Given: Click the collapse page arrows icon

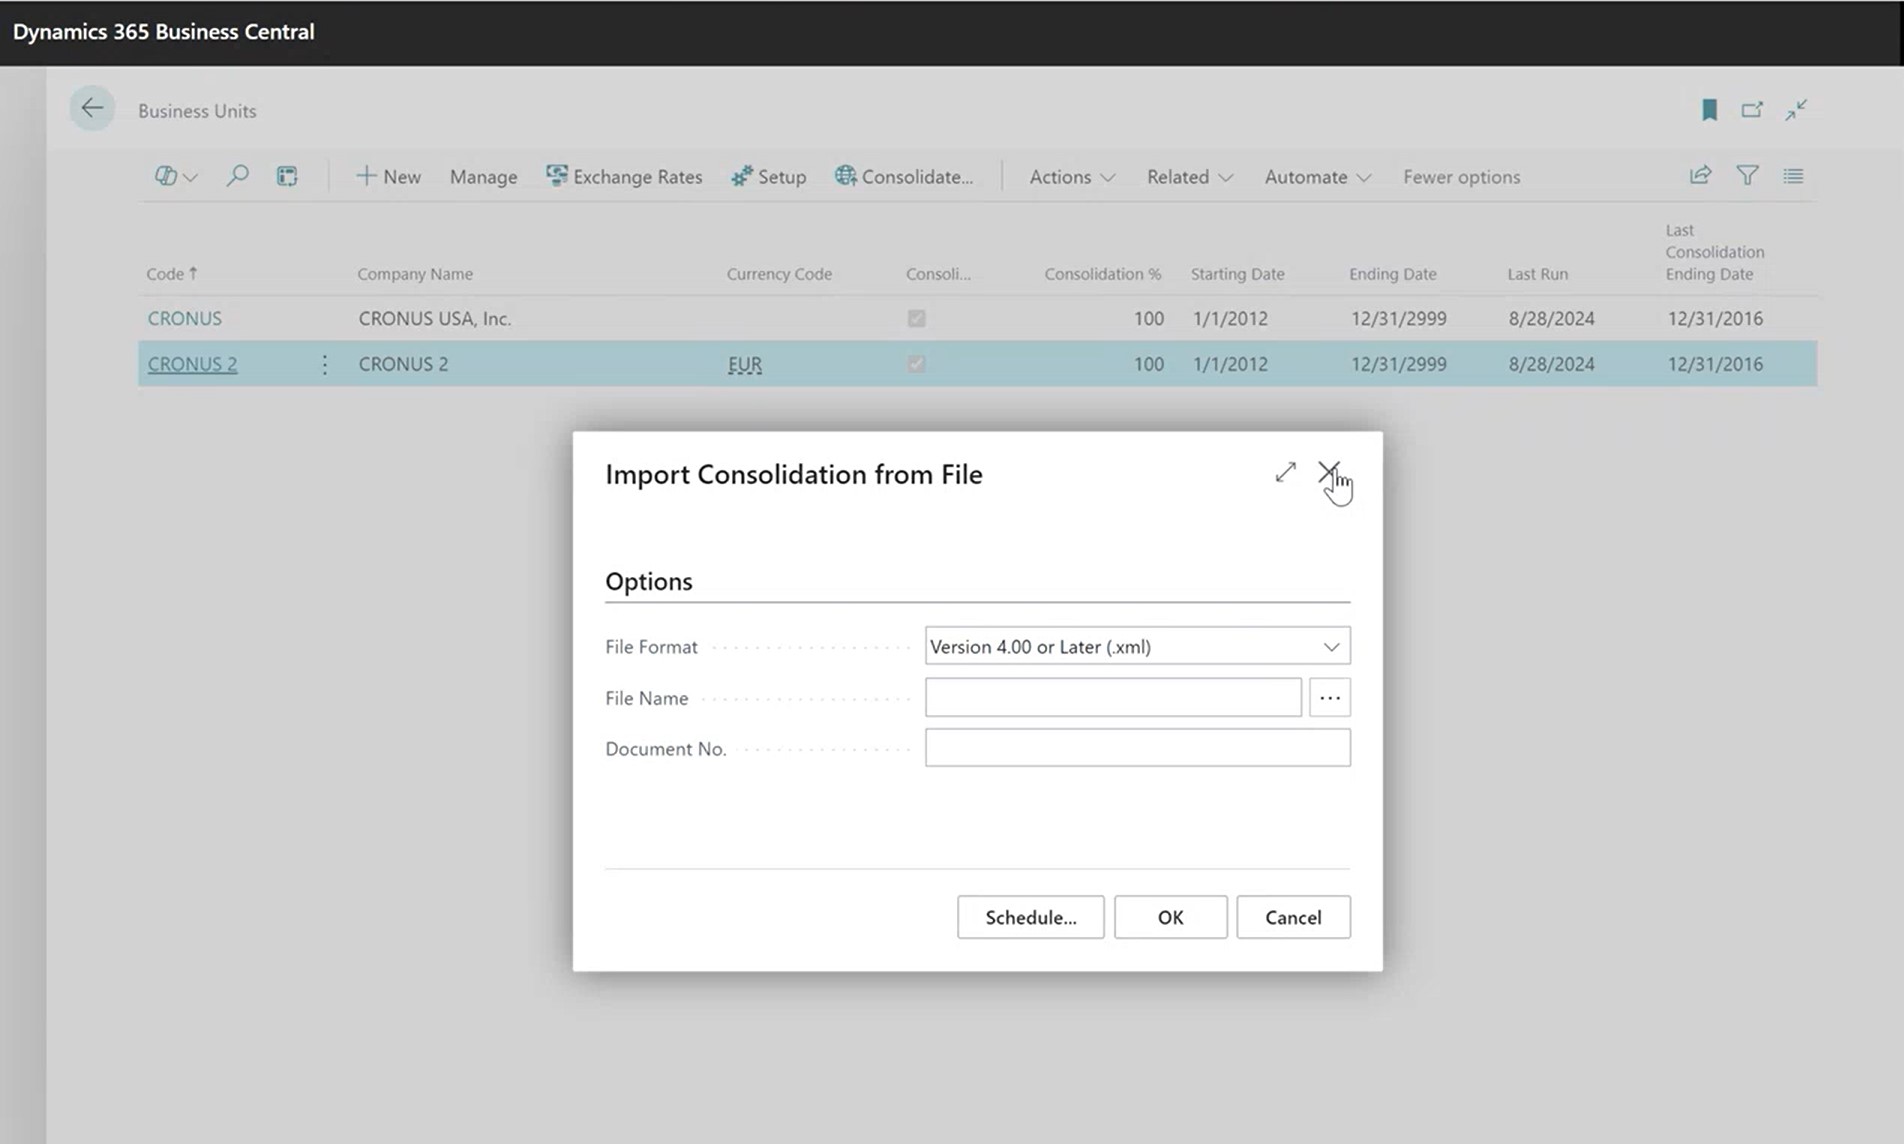Looking at the screenshot, I should click(x=1796, y=109).
